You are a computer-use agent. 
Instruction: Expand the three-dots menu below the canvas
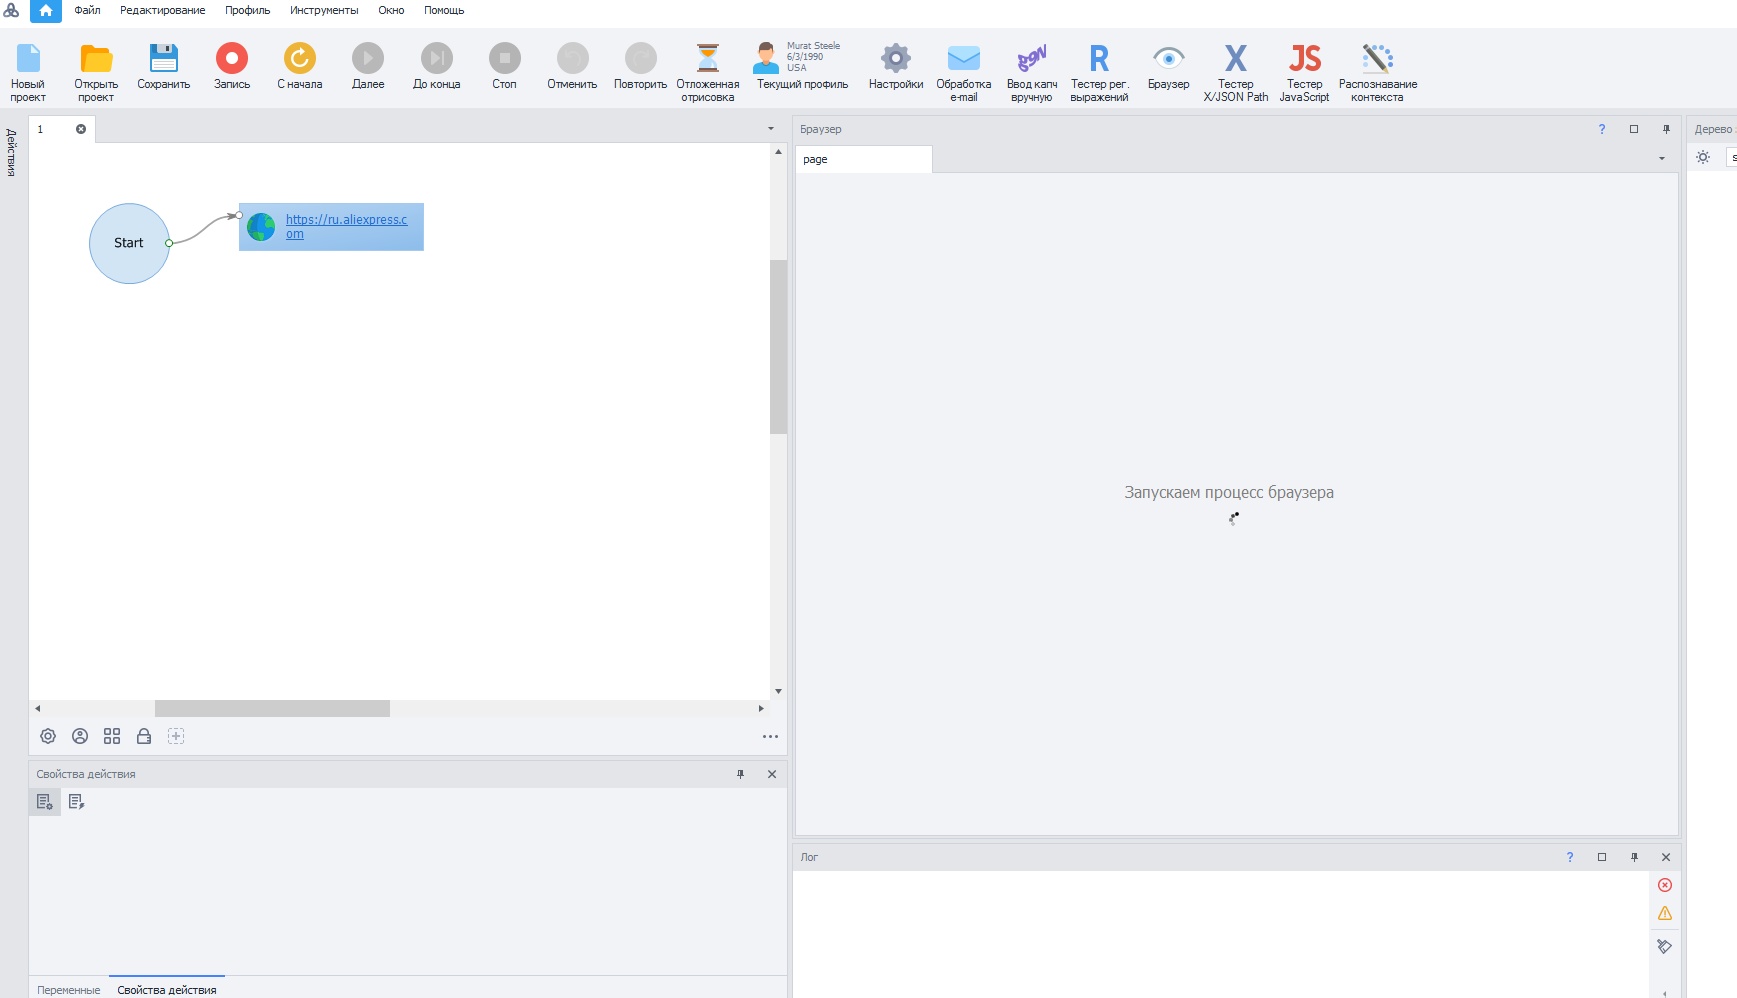coord(770,736)
